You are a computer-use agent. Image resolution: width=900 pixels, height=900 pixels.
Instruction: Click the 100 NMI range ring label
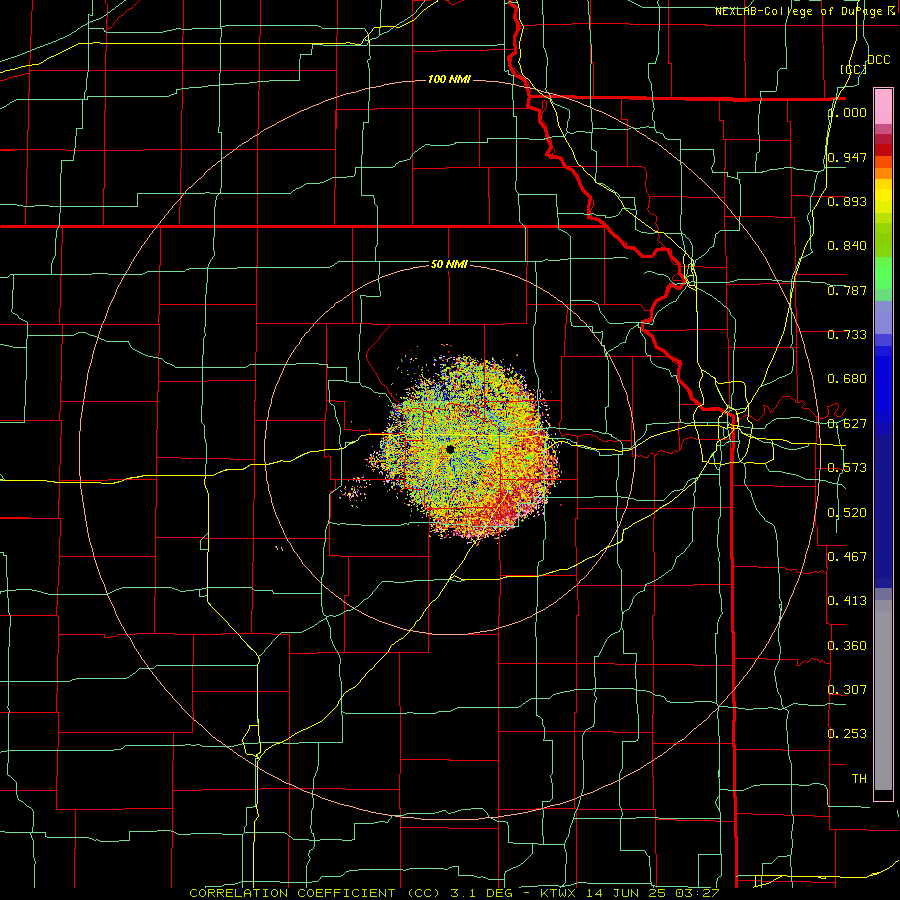pyautogui.click(x=449, y=79)
